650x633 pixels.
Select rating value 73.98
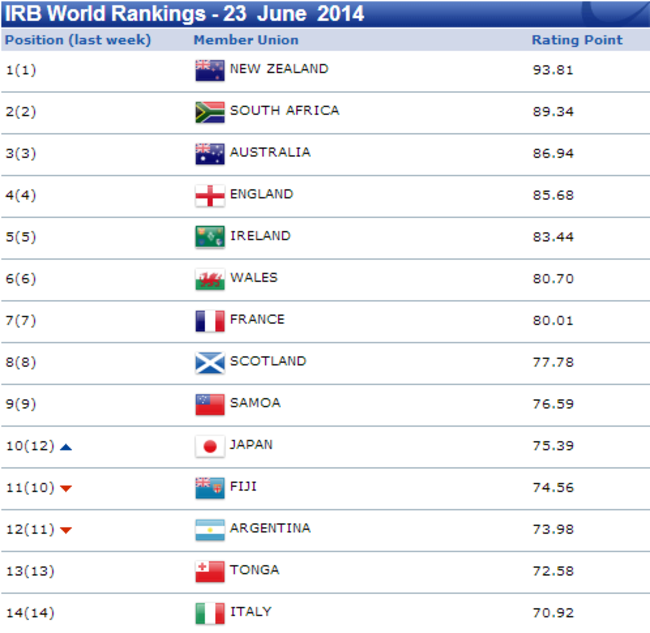click(553, 529)
